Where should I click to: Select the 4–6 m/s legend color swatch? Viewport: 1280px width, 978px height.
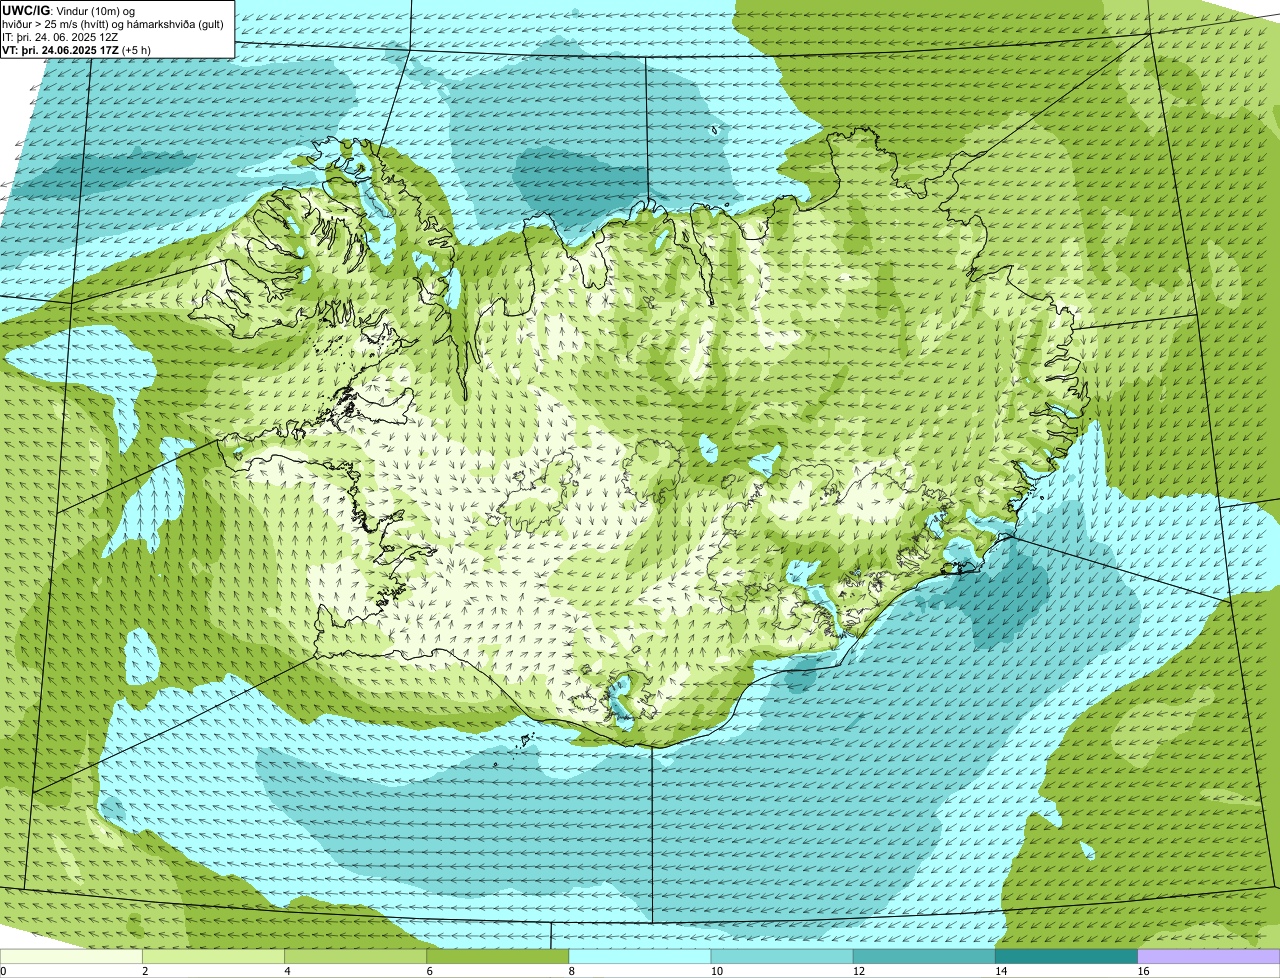click(x=356, y=956)
